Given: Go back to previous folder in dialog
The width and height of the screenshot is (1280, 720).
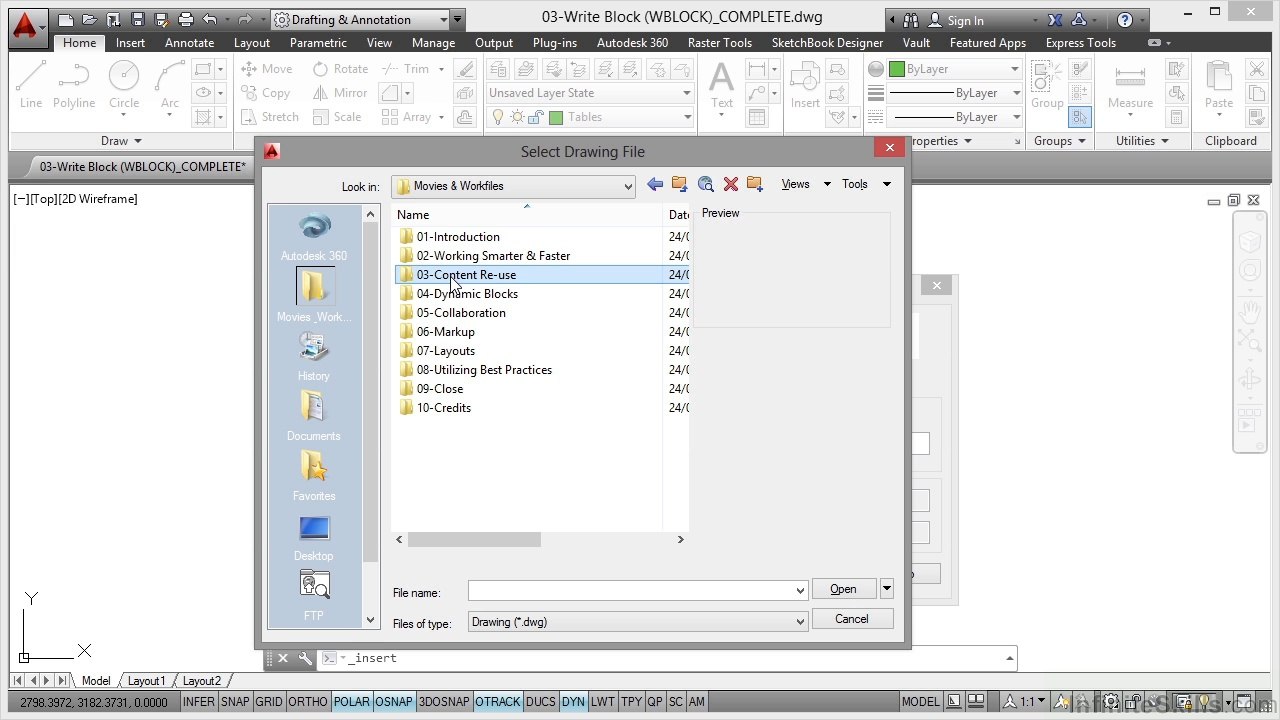Looking at the screenshot, I should click(x=655, y=184).
